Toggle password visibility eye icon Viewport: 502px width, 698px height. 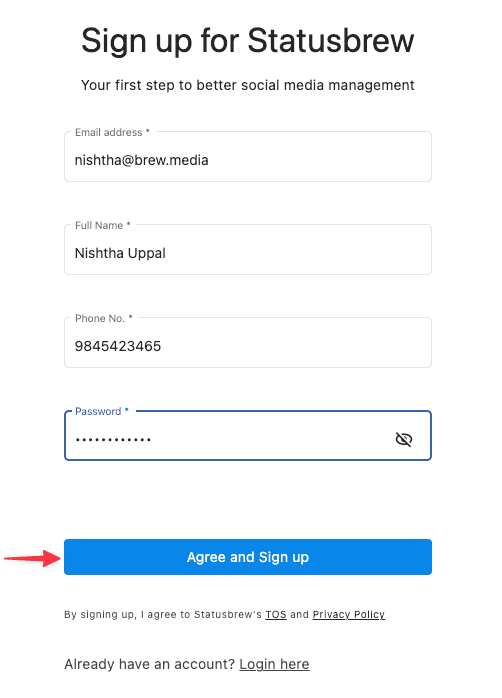404,439
